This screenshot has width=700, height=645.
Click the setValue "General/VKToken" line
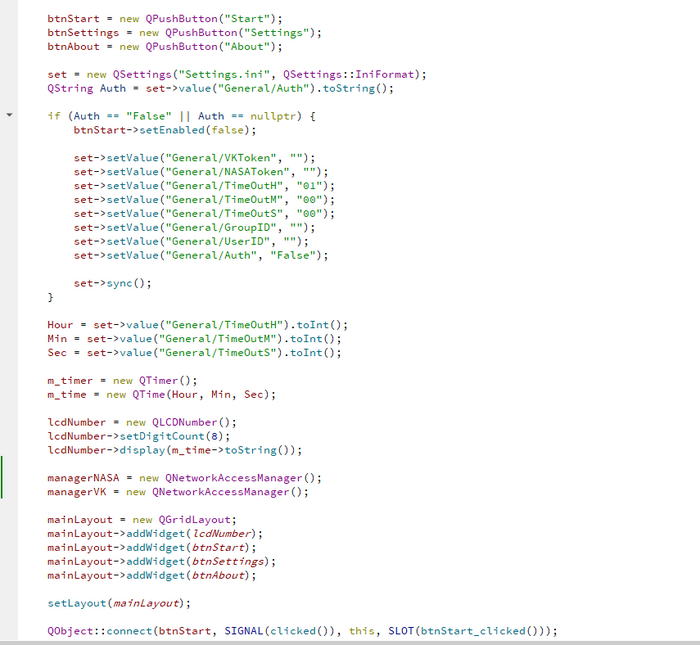click(x=194, y=158)
